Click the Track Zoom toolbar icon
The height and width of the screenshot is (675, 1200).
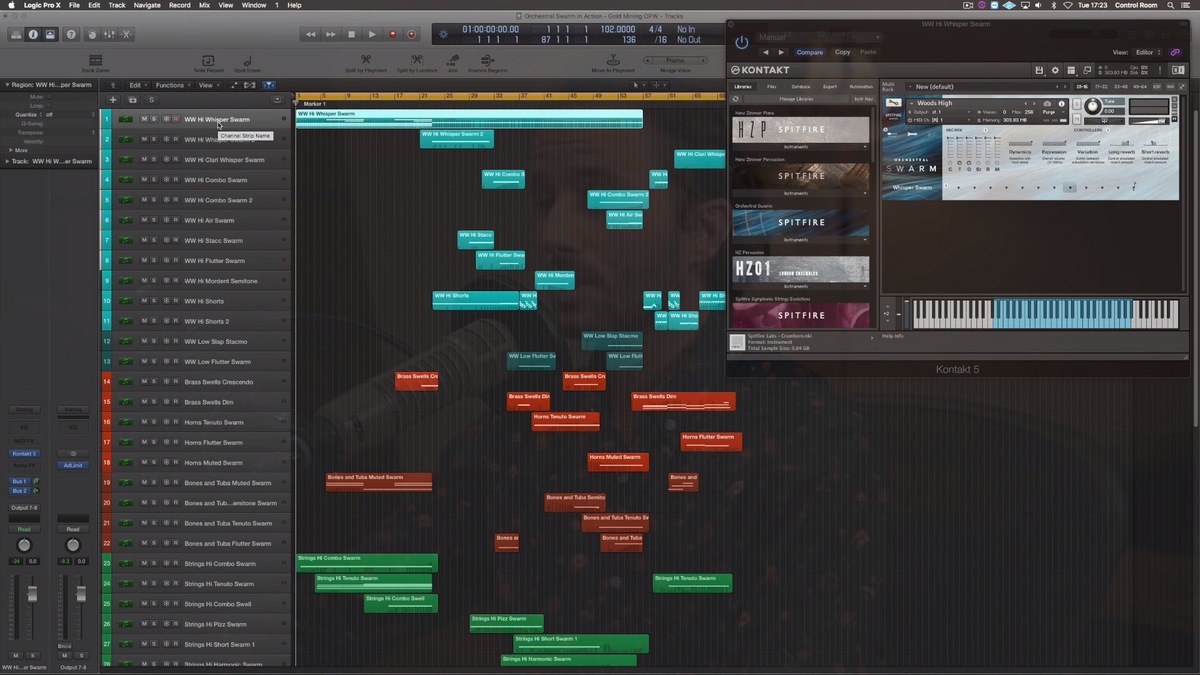coord(95,60)
